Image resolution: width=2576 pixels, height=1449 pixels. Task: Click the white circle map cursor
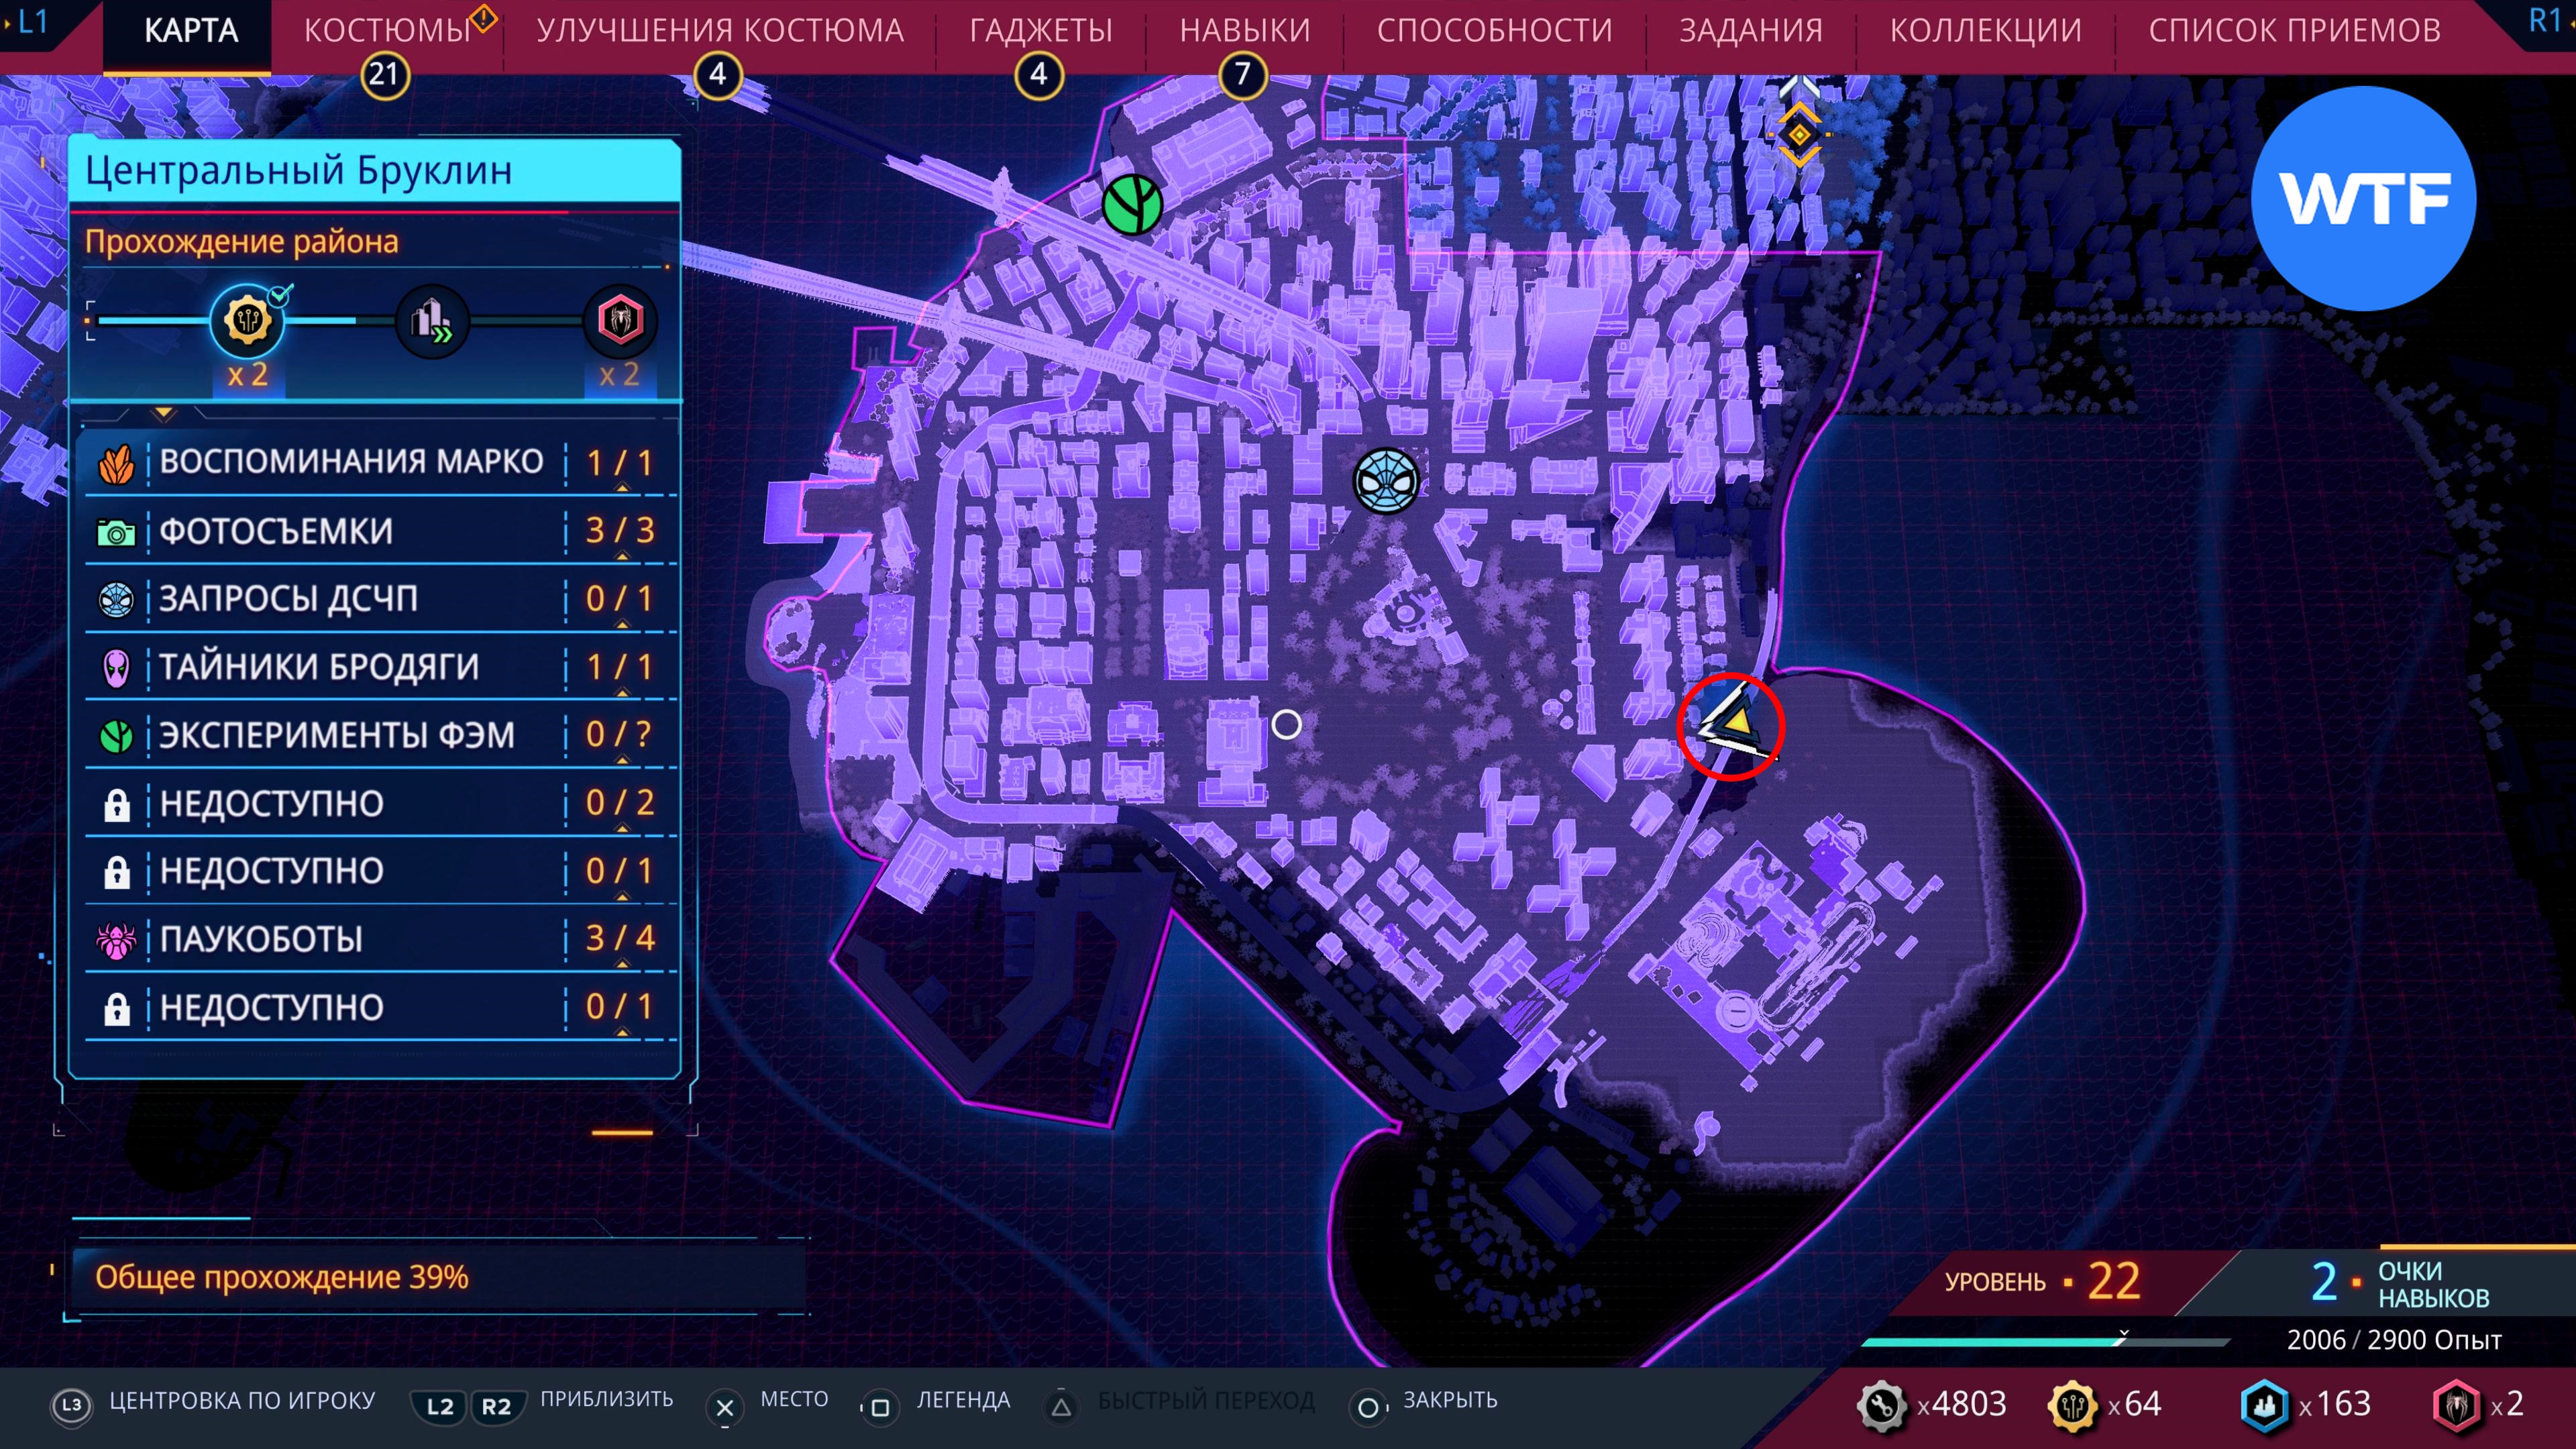1286,724
